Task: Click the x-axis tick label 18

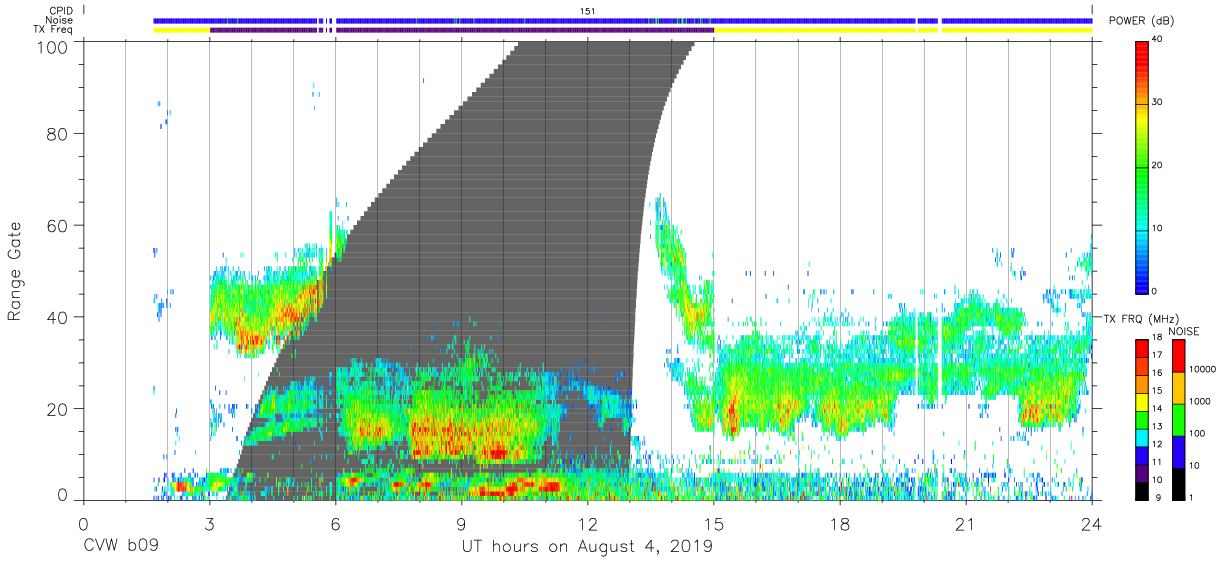Action: pyautogui.click(x=840, y=523)
